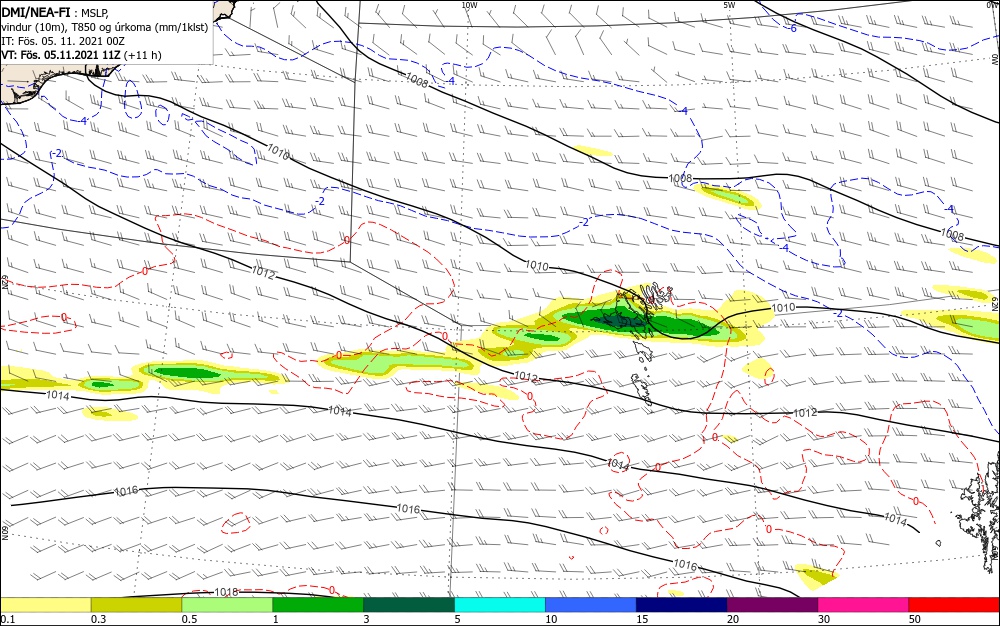The image size is (1000, 626).
Task: Click the olive 0.3 legend color swatch
Action: coord(136,605)
